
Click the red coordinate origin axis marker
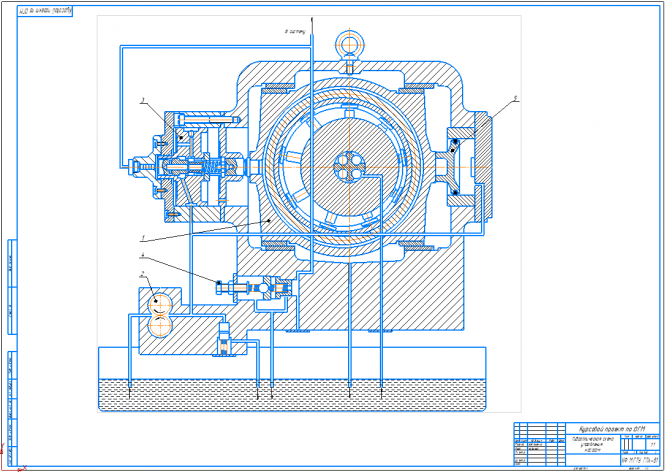tap(9, 463)
